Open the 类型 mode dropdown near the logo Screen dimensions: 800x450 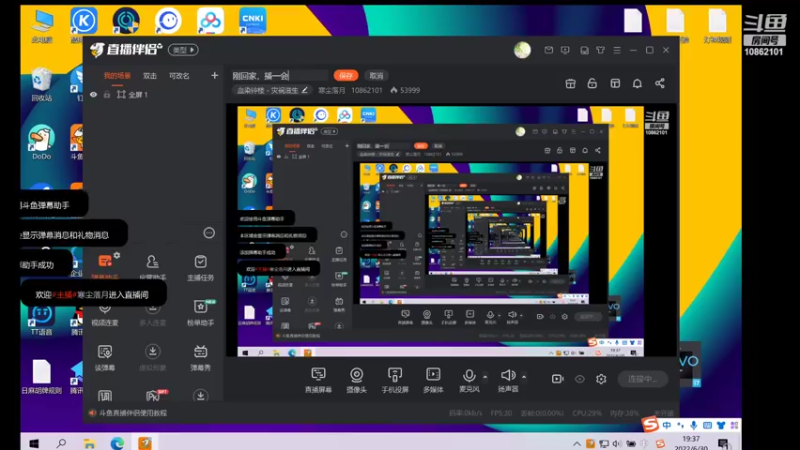click(x=183, y=50)
